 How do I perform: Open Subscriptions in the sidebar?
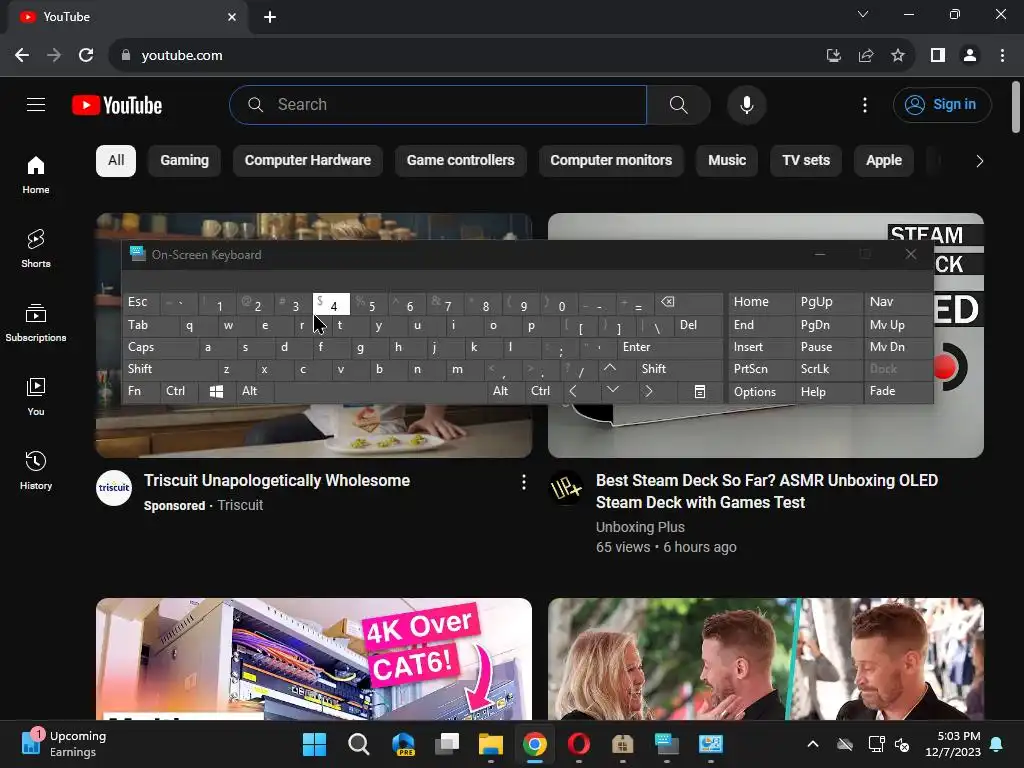click(36, 323)
